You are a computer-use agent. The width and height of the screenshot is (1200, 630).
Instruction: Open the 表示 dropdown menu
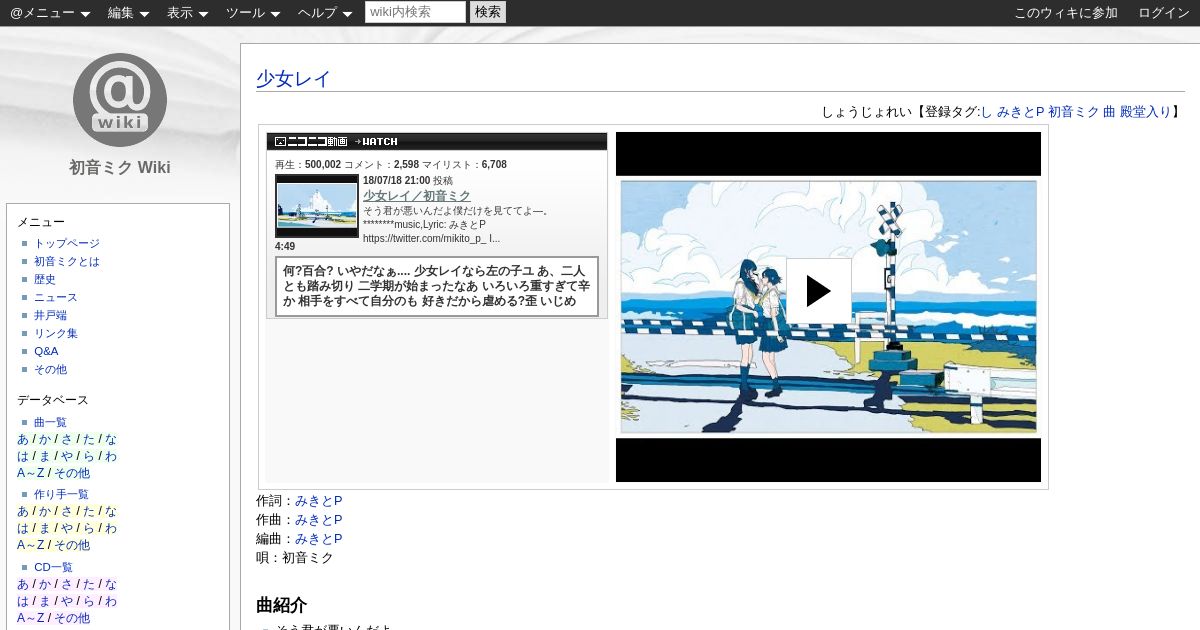click(x=187, y=13)
